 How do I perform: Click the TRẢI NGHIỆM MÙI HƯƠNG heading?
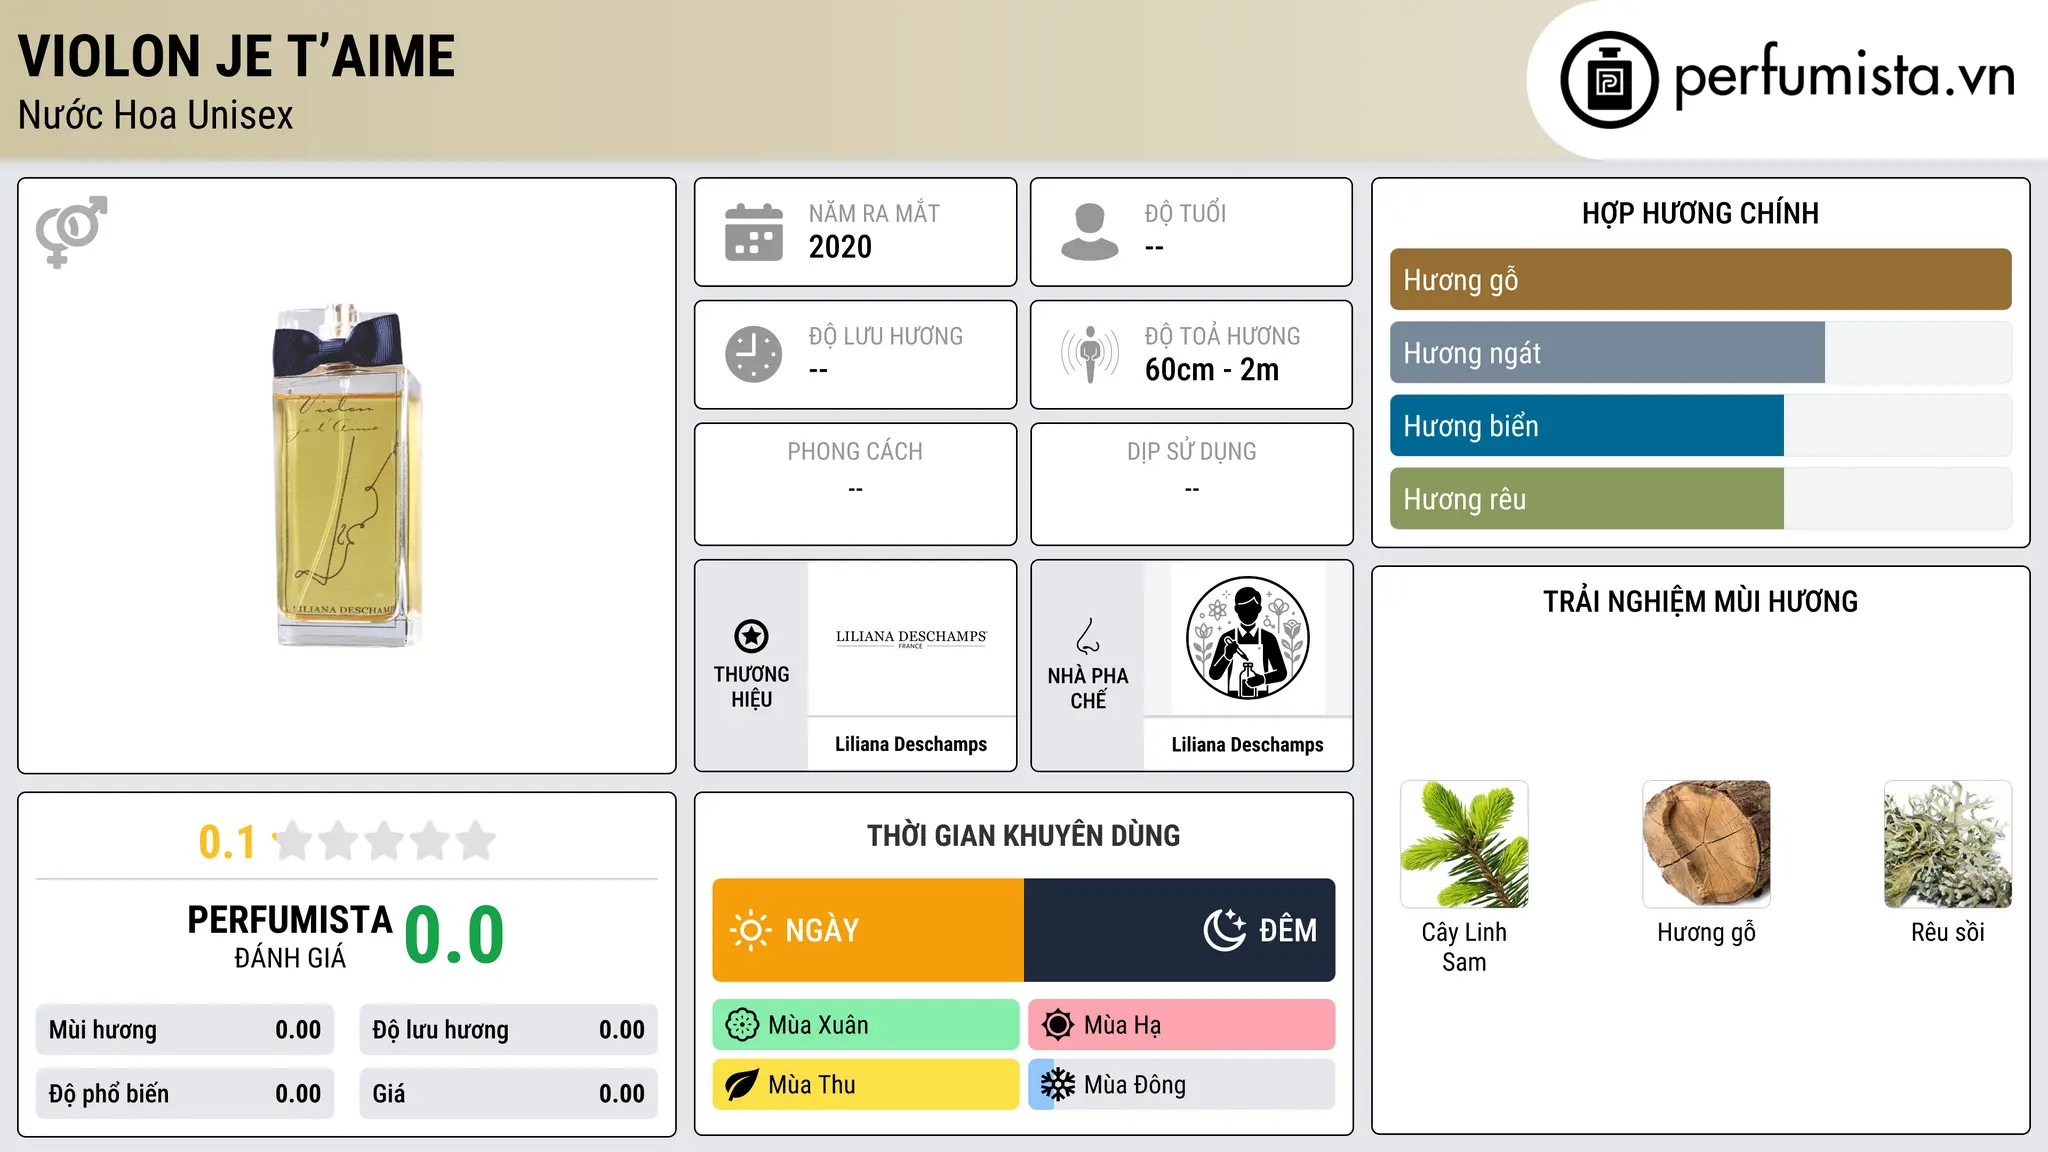click(x=1700, y=602)
